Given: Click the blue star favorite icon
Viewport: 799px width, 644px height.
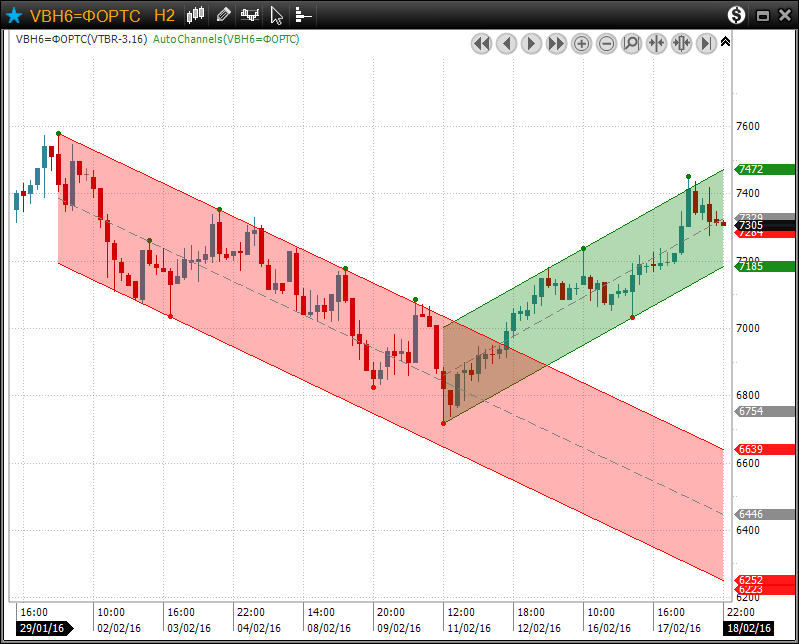Looking at the screenshot, I should (14, 15).
